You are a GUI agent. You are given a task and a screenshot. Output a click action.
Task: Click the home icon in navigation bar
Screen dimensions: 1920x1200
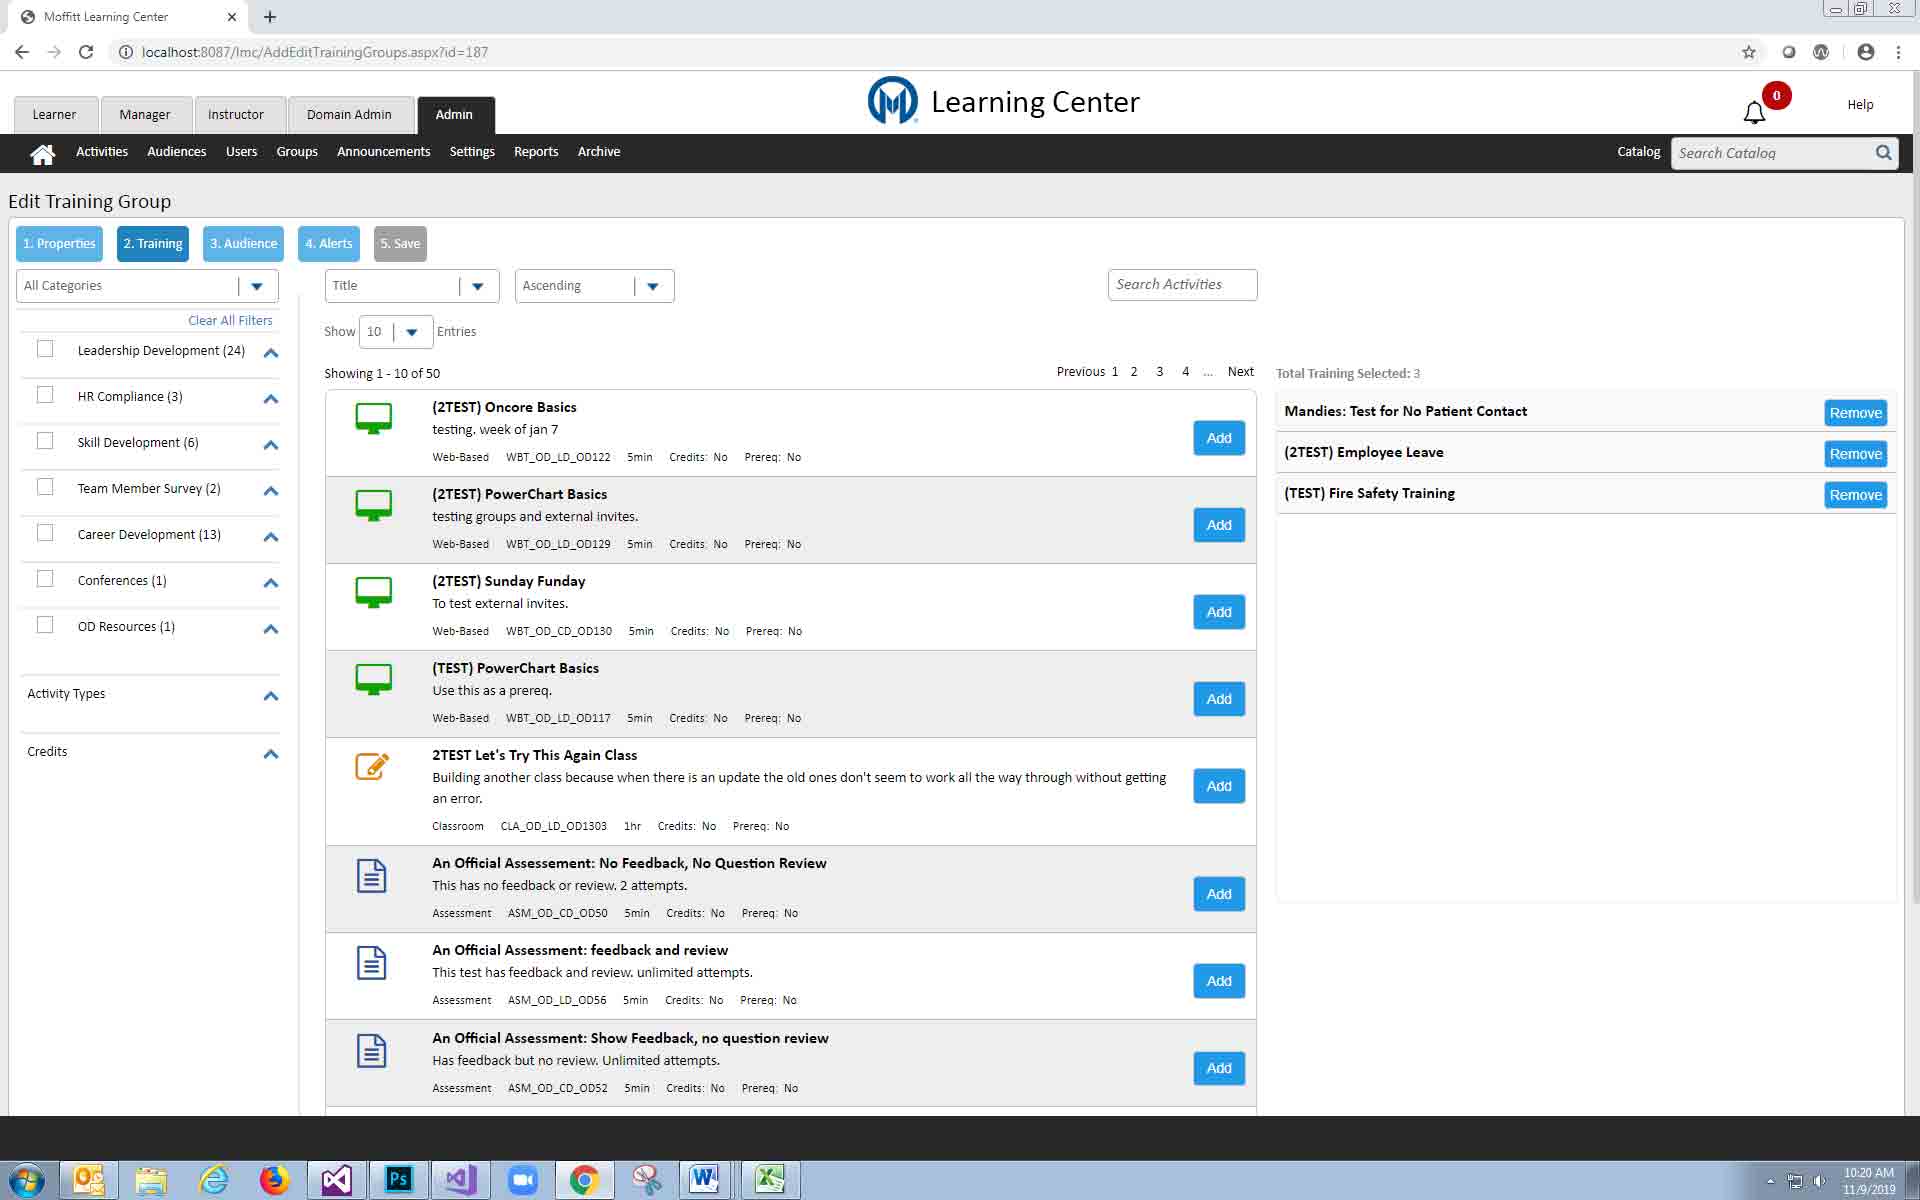click(42, 153)
